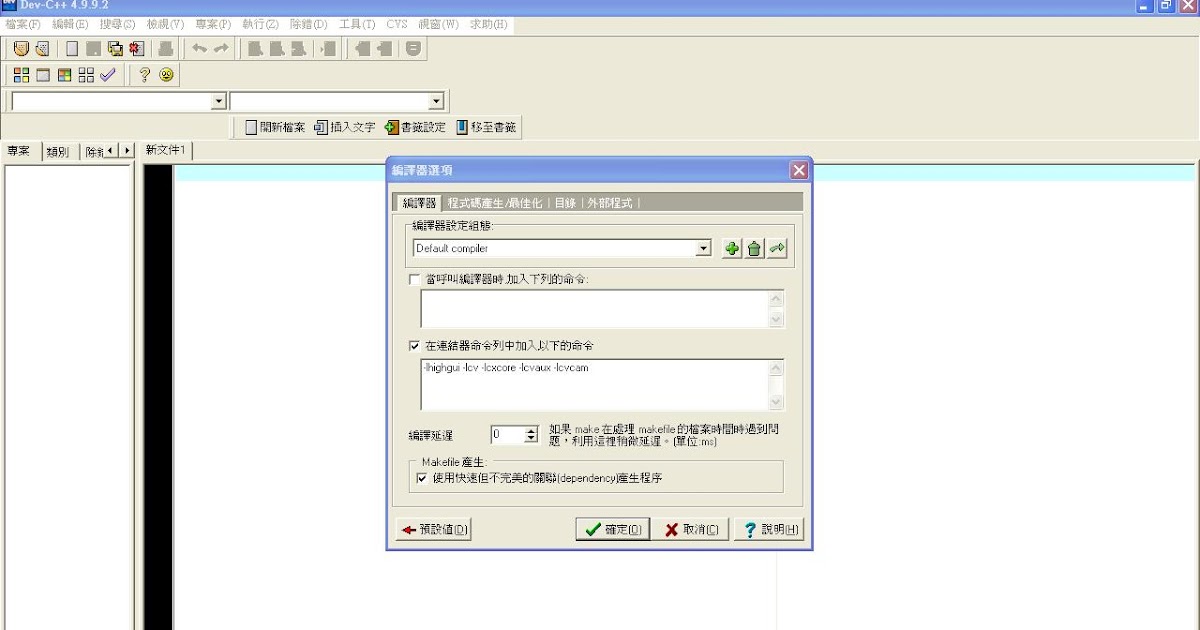Click the 確定(O) button

pyautogui.click(x=613, y=530)
